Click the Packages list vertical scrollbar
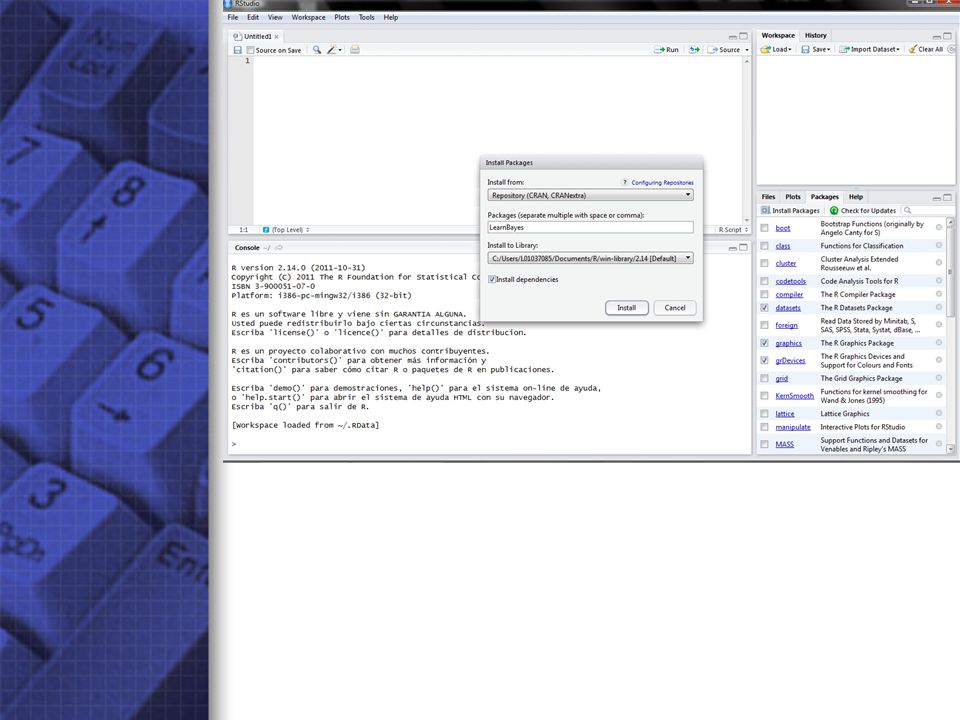The width and height of the screenshot is (960, 720). tap(950, 336)
